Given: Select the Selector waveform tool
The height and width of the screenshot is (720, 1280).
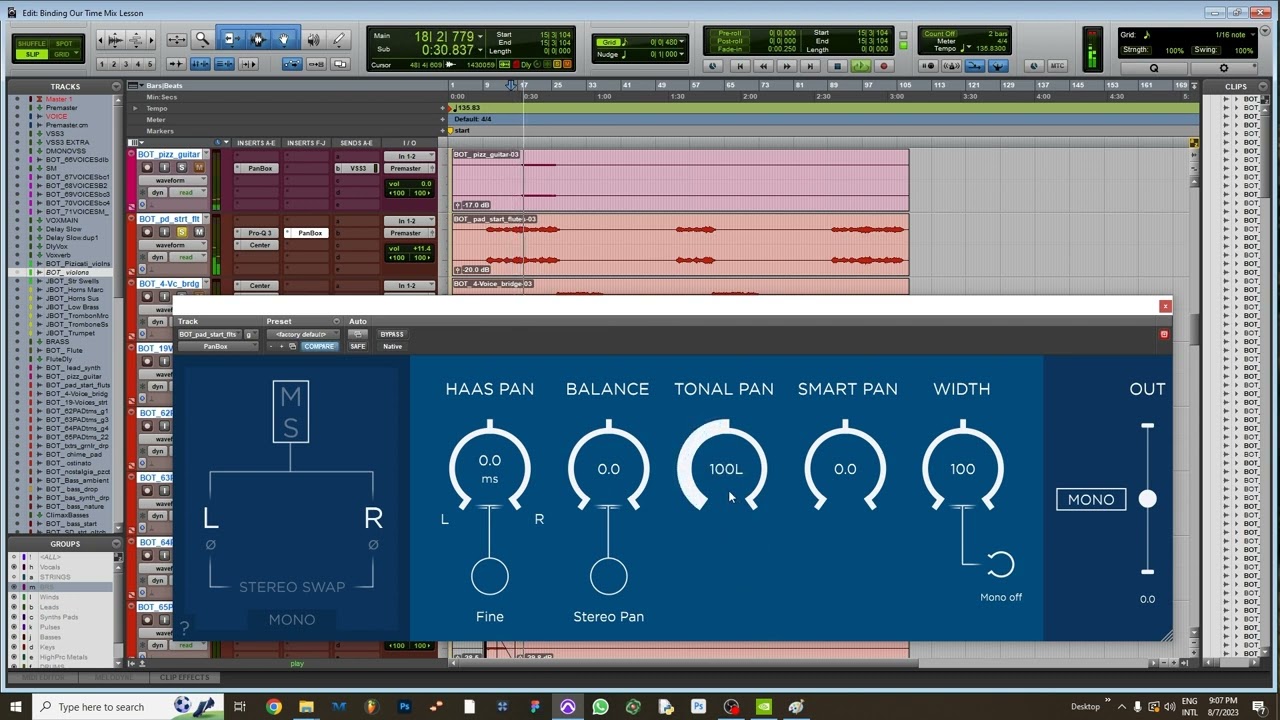Looking at the screenshot, I should 258,40.
